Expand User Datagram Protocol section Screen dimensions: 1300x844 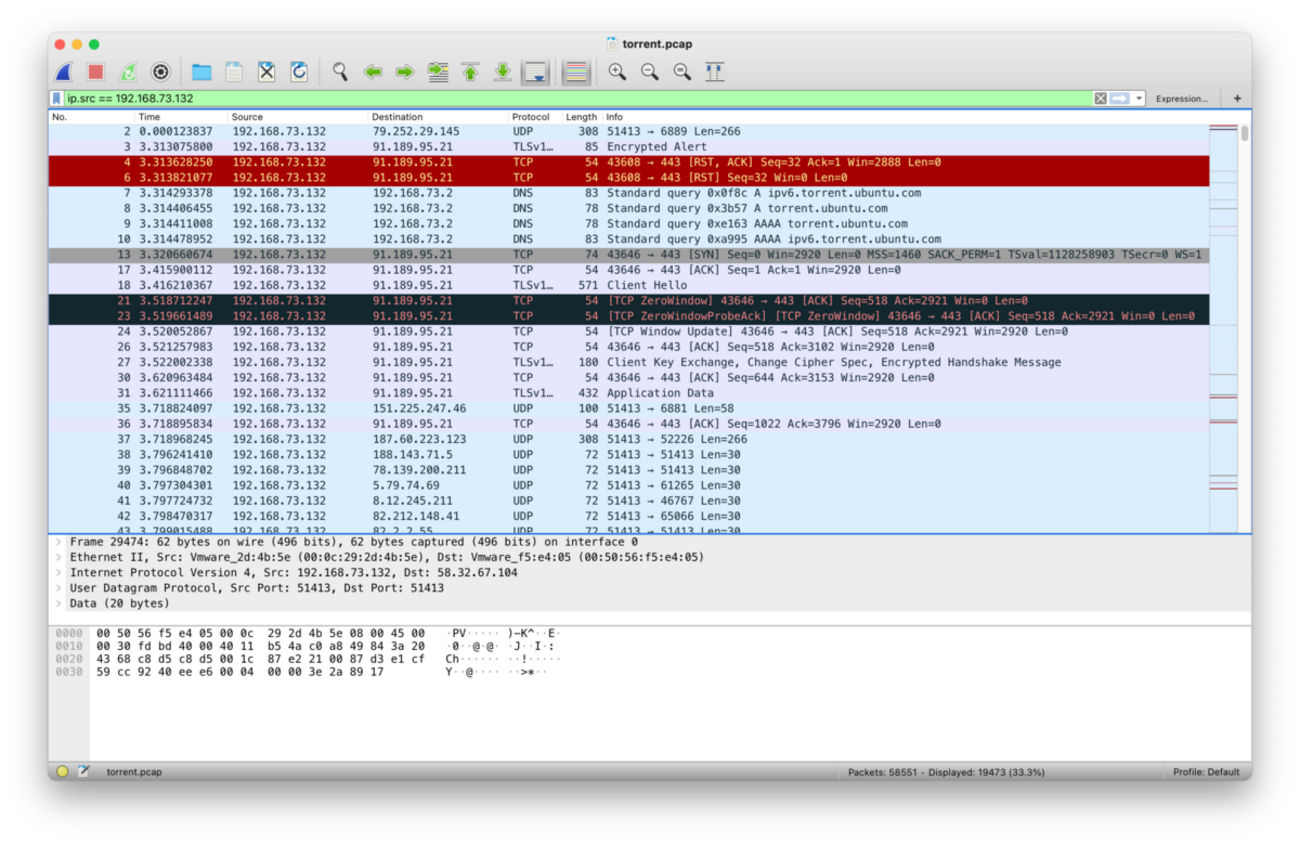coord(59,589)
